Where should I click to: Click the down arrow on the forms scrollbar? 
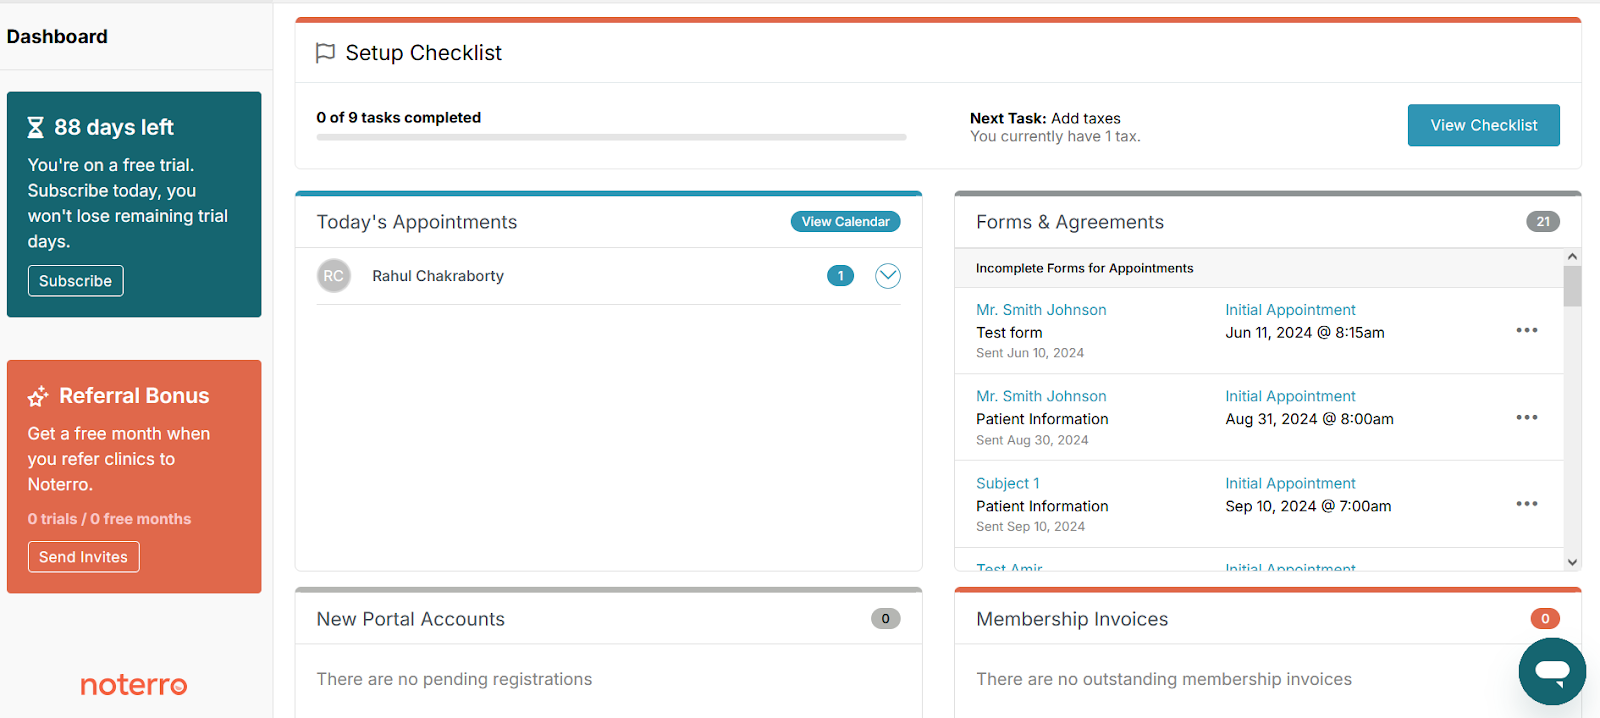pos(1570,561)
